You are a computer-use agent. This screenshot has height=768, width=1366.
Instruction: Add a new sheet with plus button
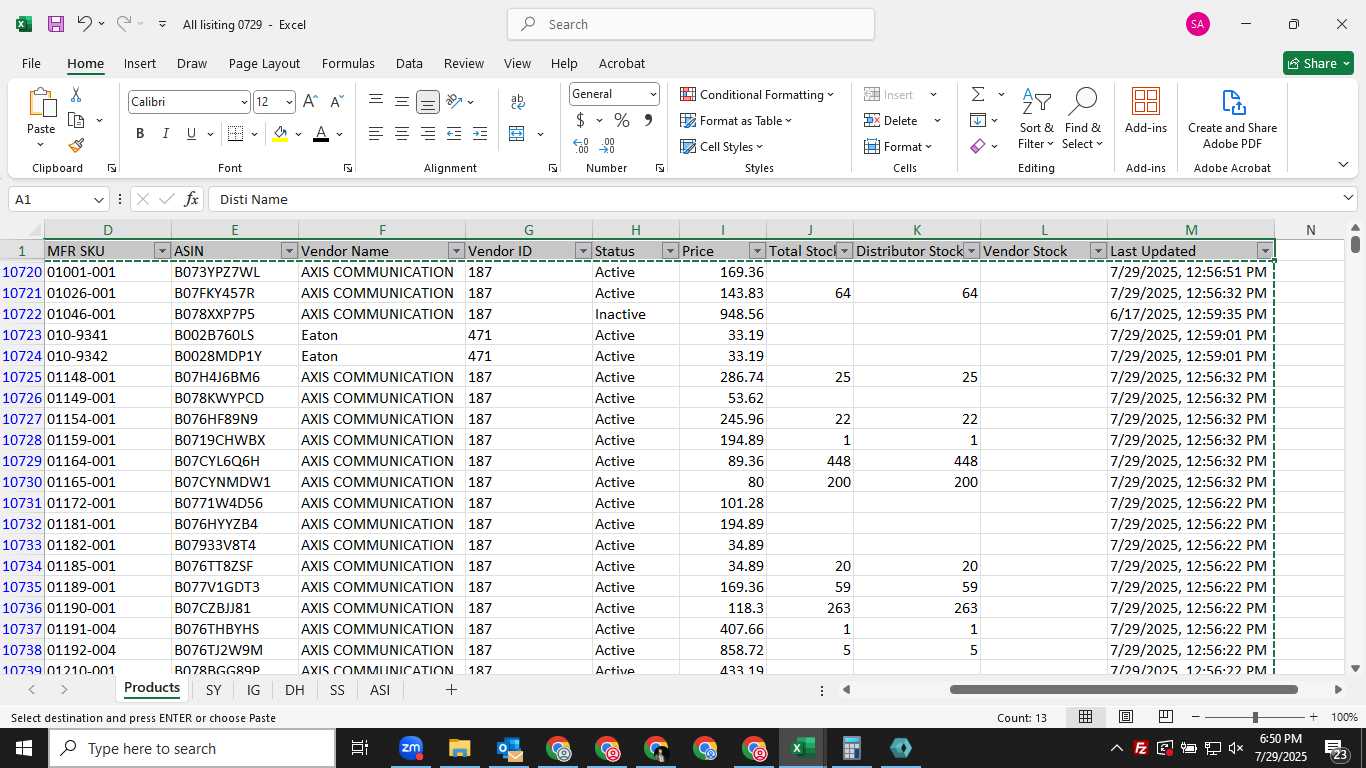click(451, 690)
